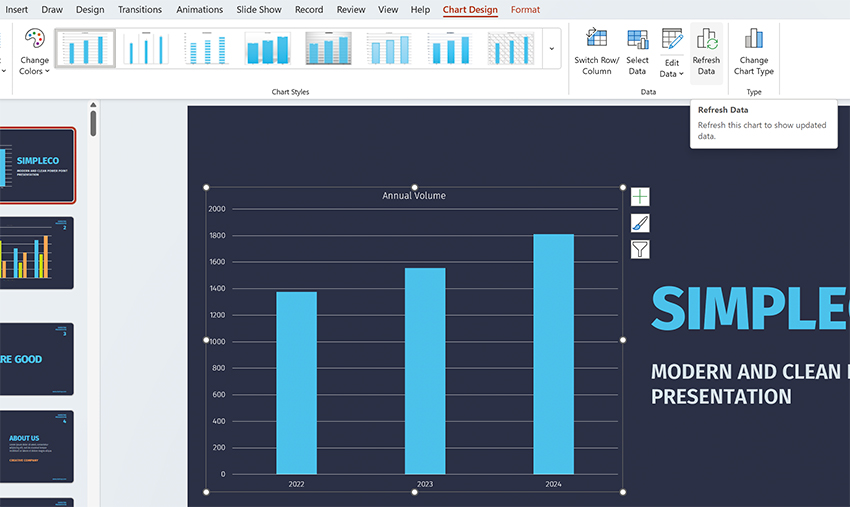Open the Help tab
Screen dimensions: 850x507
tap(420, 9)
